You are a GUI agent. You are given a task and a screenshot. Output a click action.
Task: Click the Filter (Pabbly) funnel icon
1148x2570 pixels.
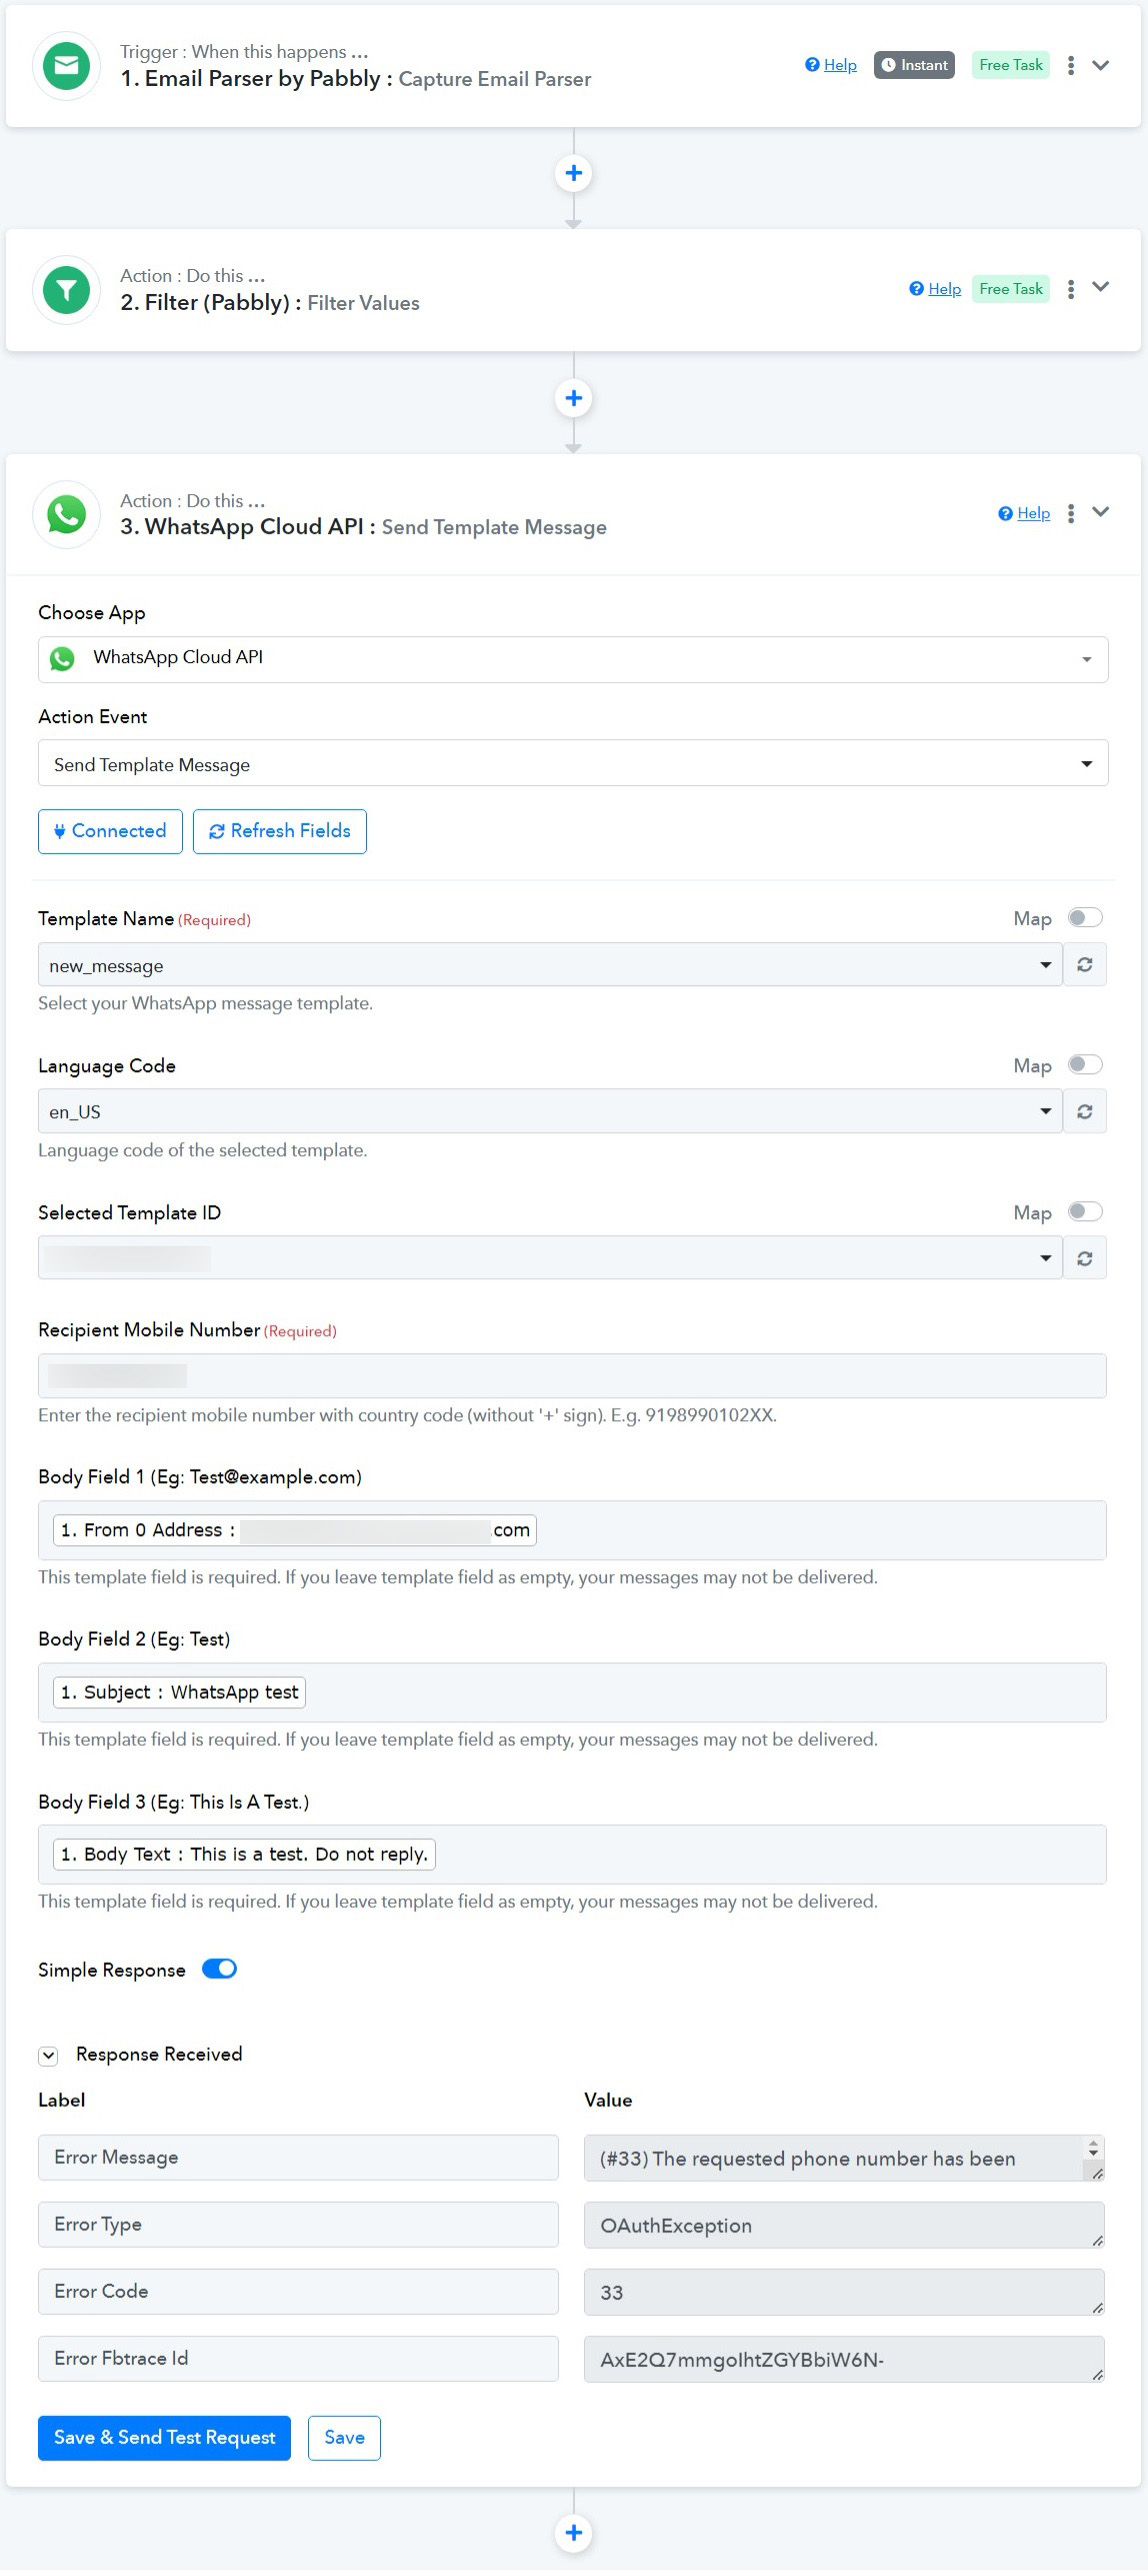[66, 290]
